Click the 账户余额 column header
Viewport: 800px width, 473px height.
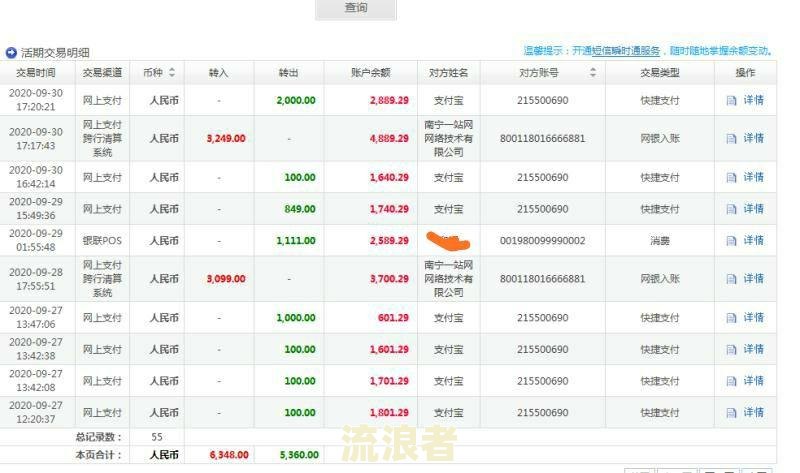tap(370, 73)
